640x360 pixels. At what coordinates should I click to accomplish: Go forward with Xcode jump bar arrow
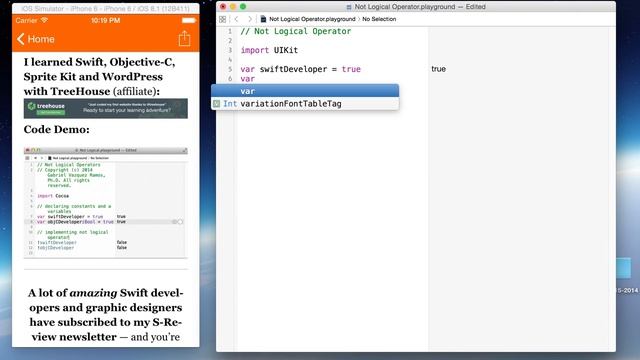tap(250, 19)
